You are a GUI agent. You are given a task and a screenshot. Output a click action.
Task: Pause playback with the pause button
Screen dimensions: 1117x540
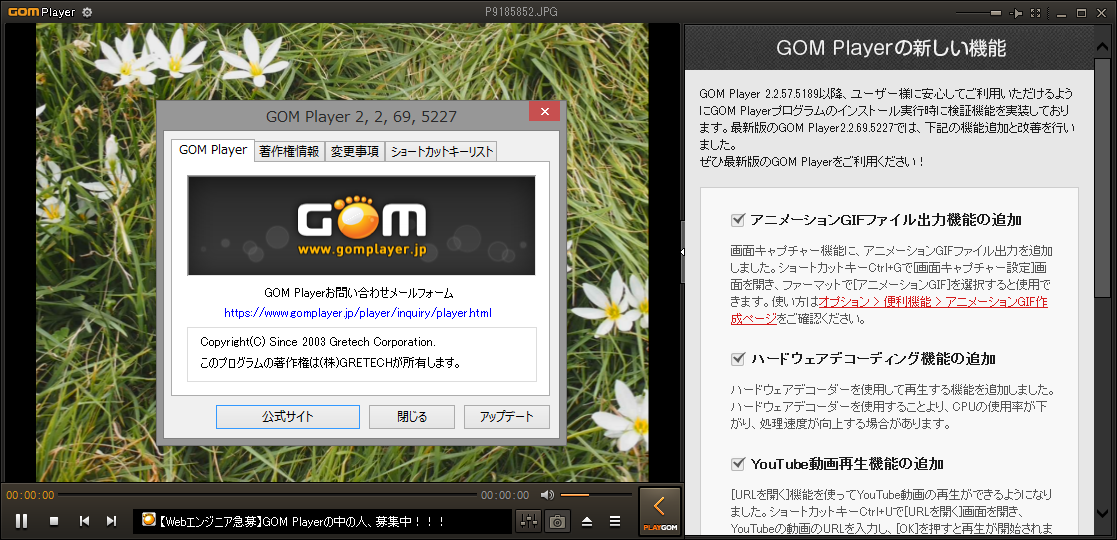click(x=21, y=521)
